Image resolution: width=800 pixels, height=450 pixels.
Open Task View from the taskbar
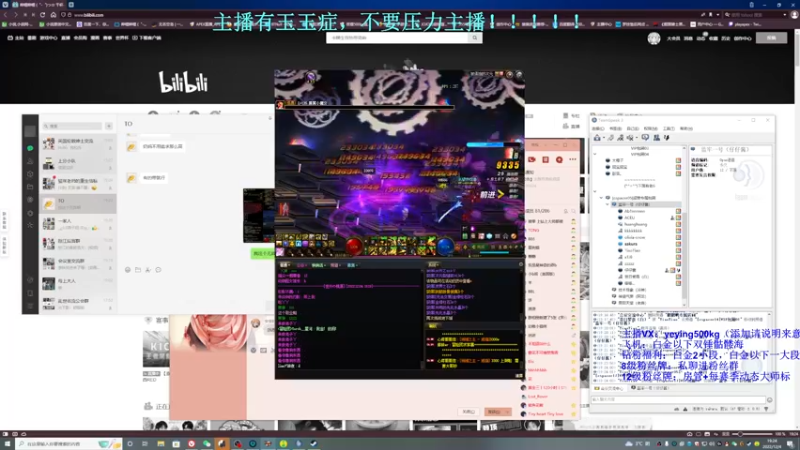(145, 444)
